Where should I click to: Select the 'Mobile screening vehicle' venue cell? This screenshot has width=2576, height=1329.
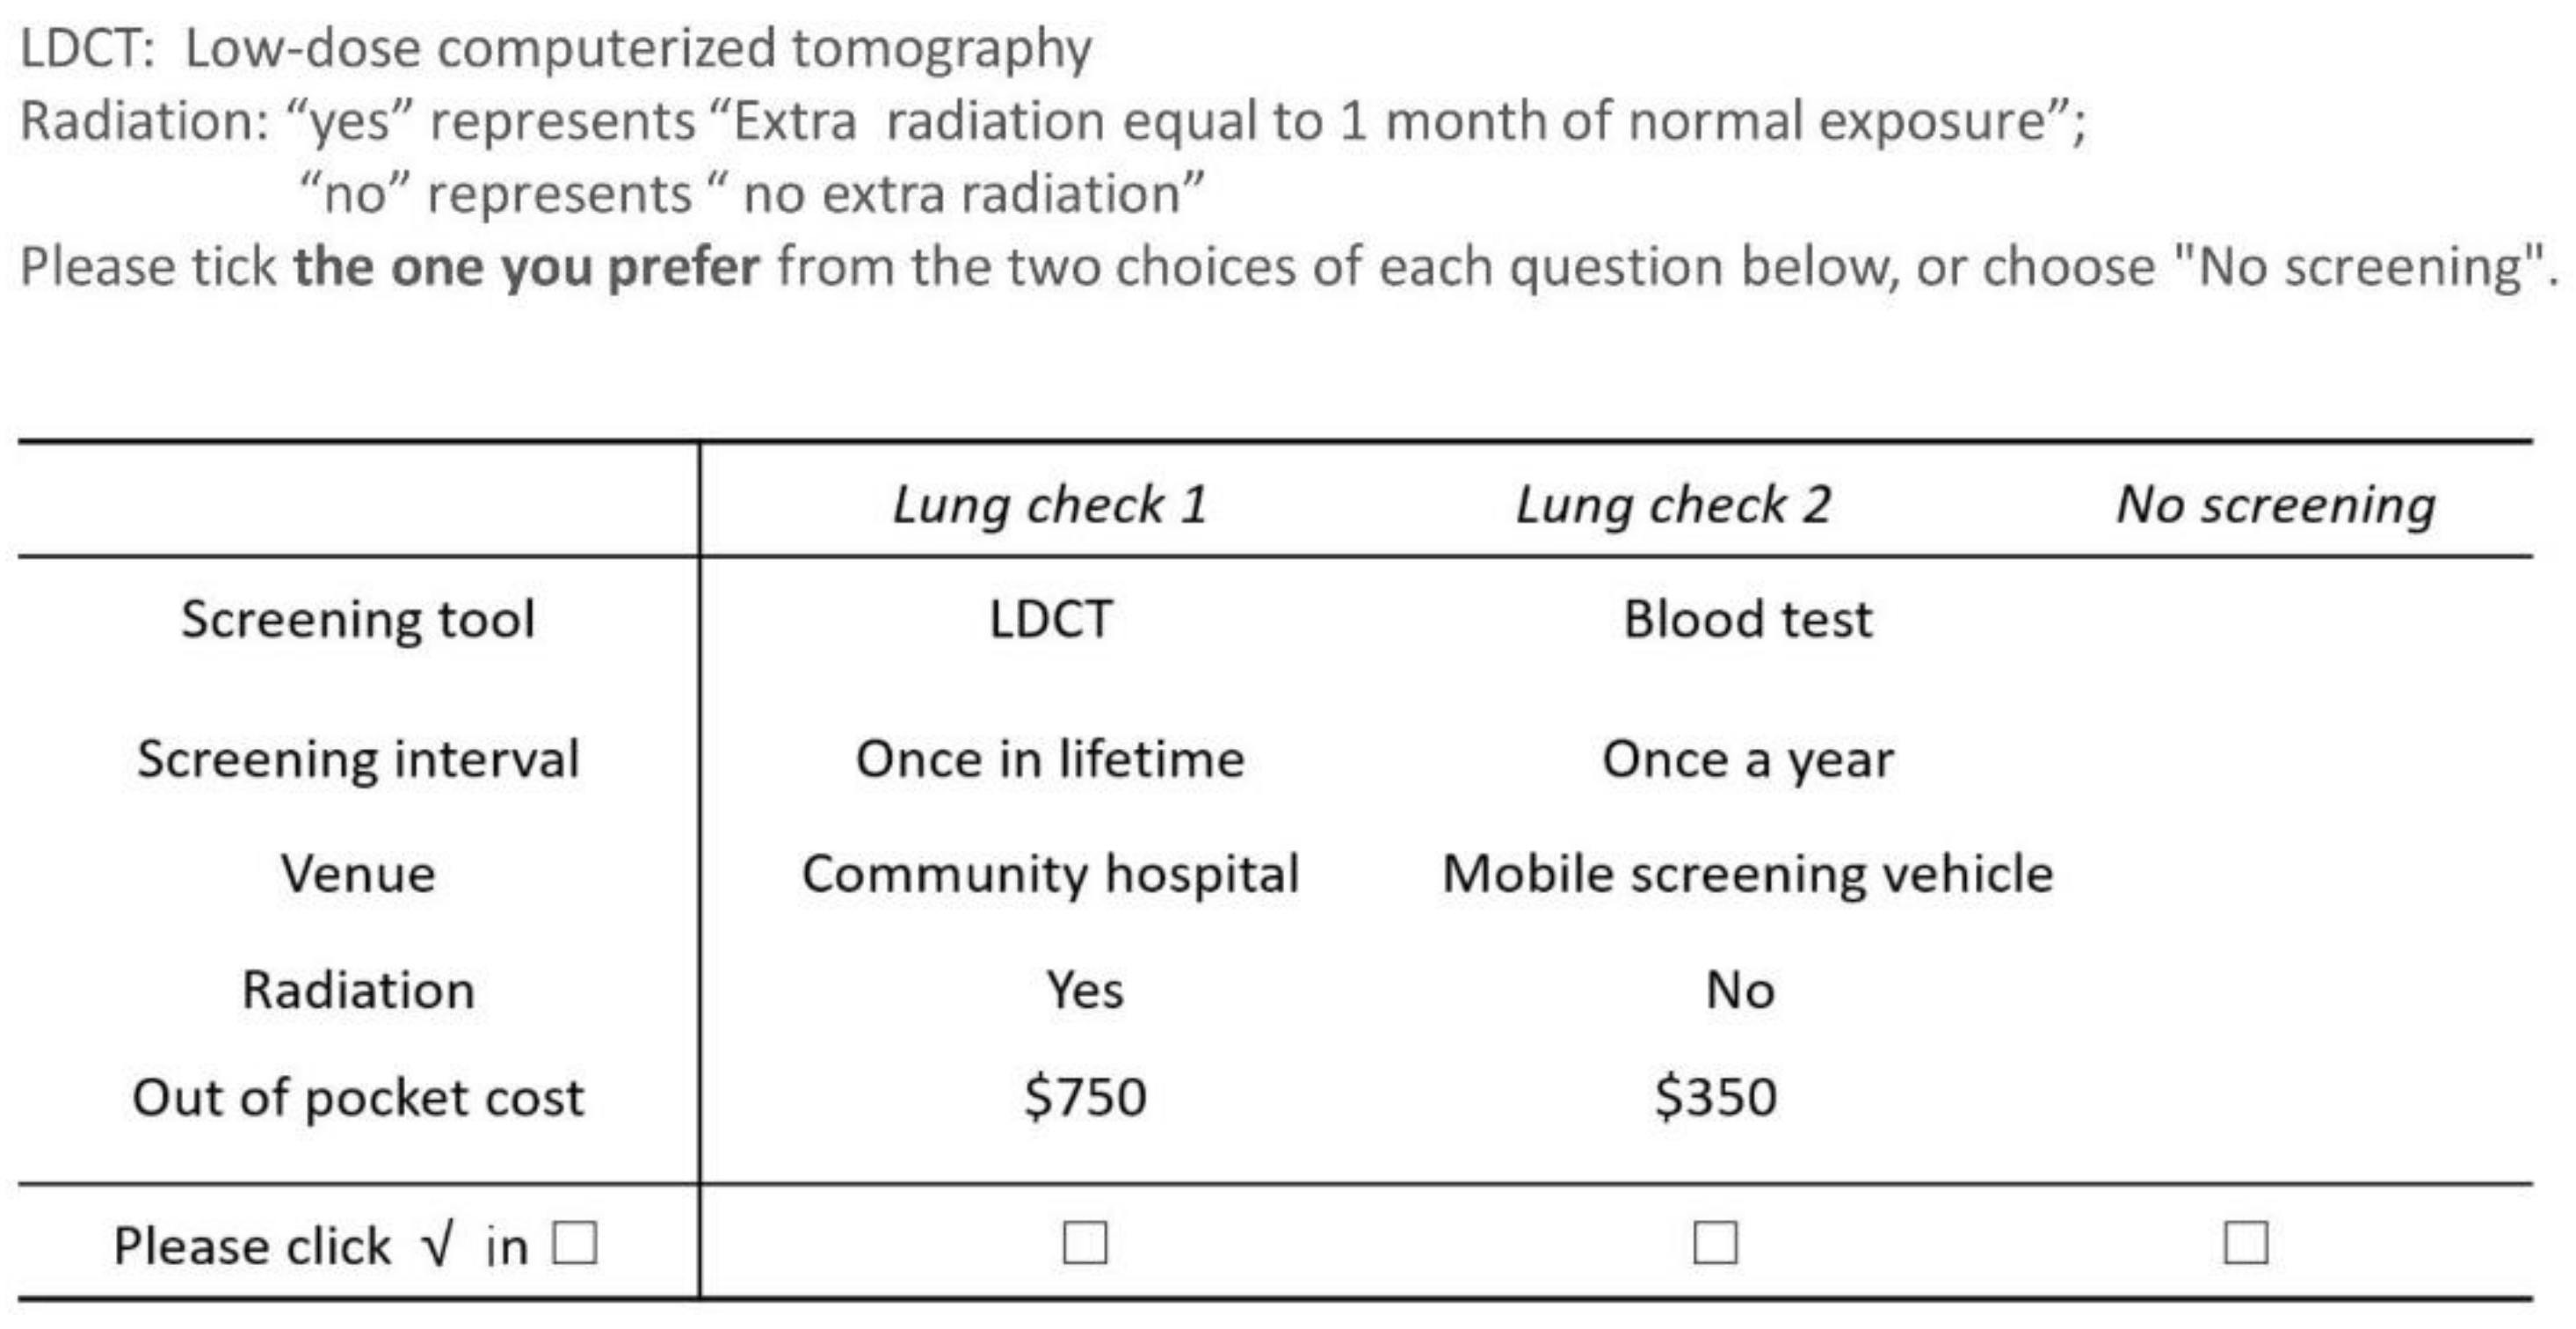pos(1747,874)
